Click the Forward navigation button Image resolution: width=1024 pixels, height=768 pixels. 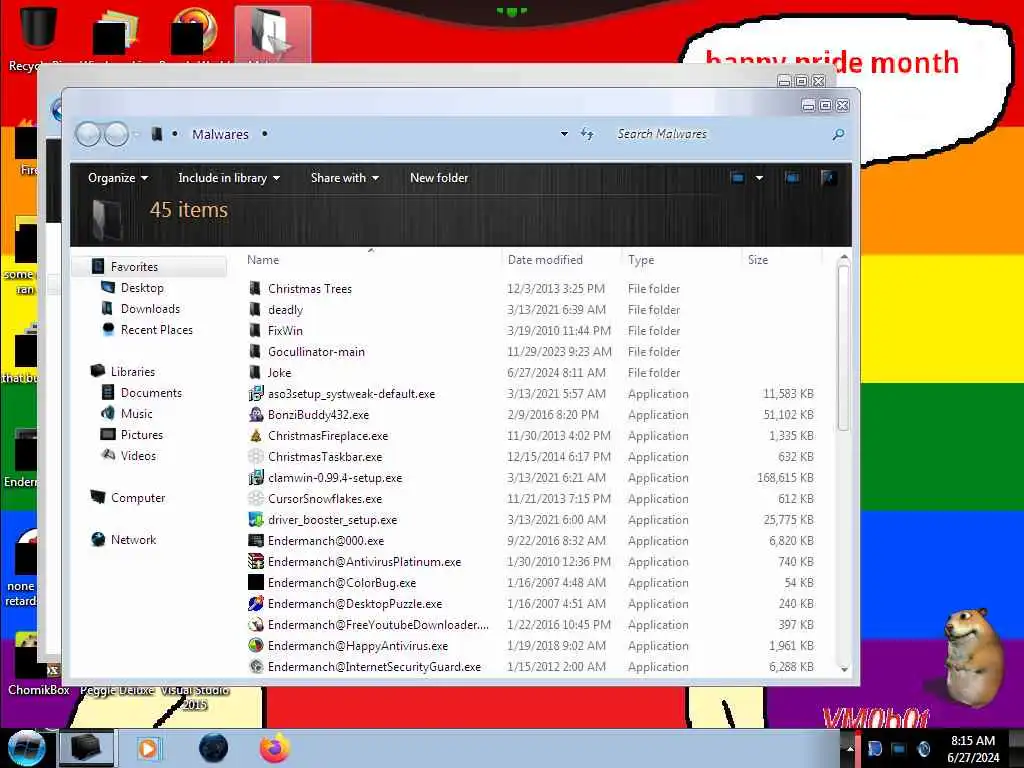[x=116, y=135]
